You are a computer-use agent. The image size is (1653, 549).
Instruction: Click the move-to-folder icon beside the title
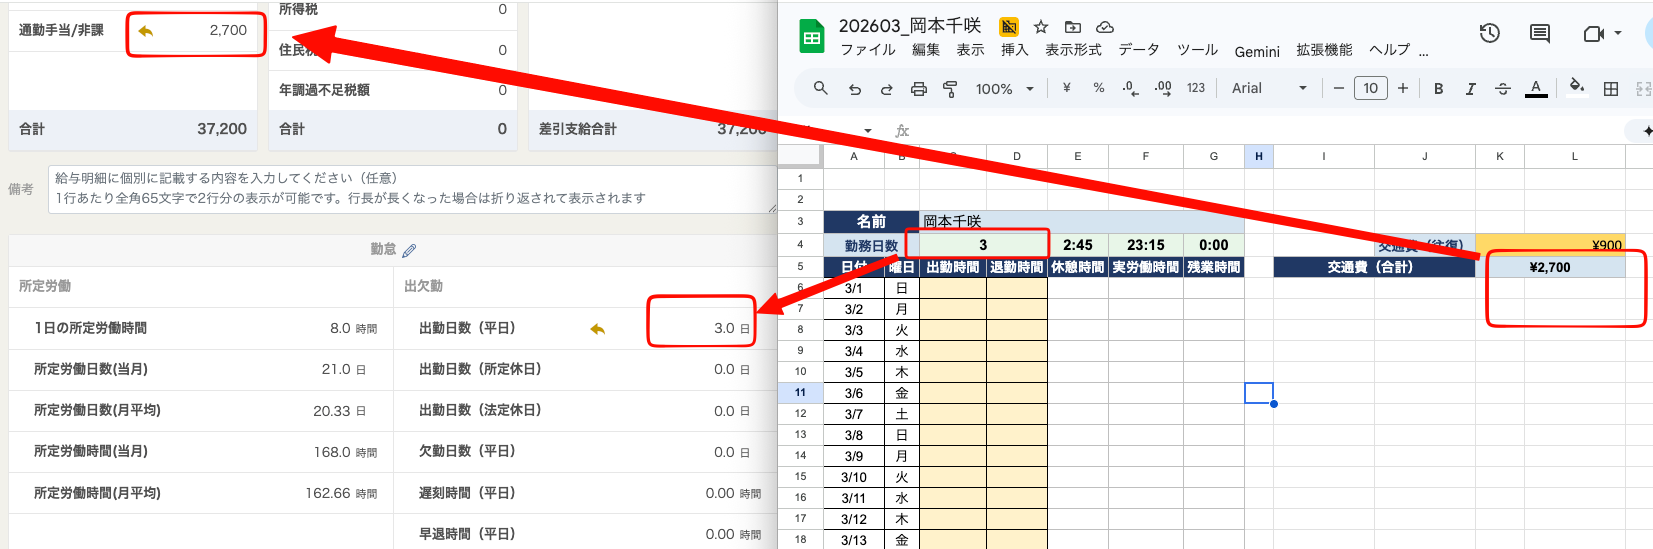tap(1073, 27)
